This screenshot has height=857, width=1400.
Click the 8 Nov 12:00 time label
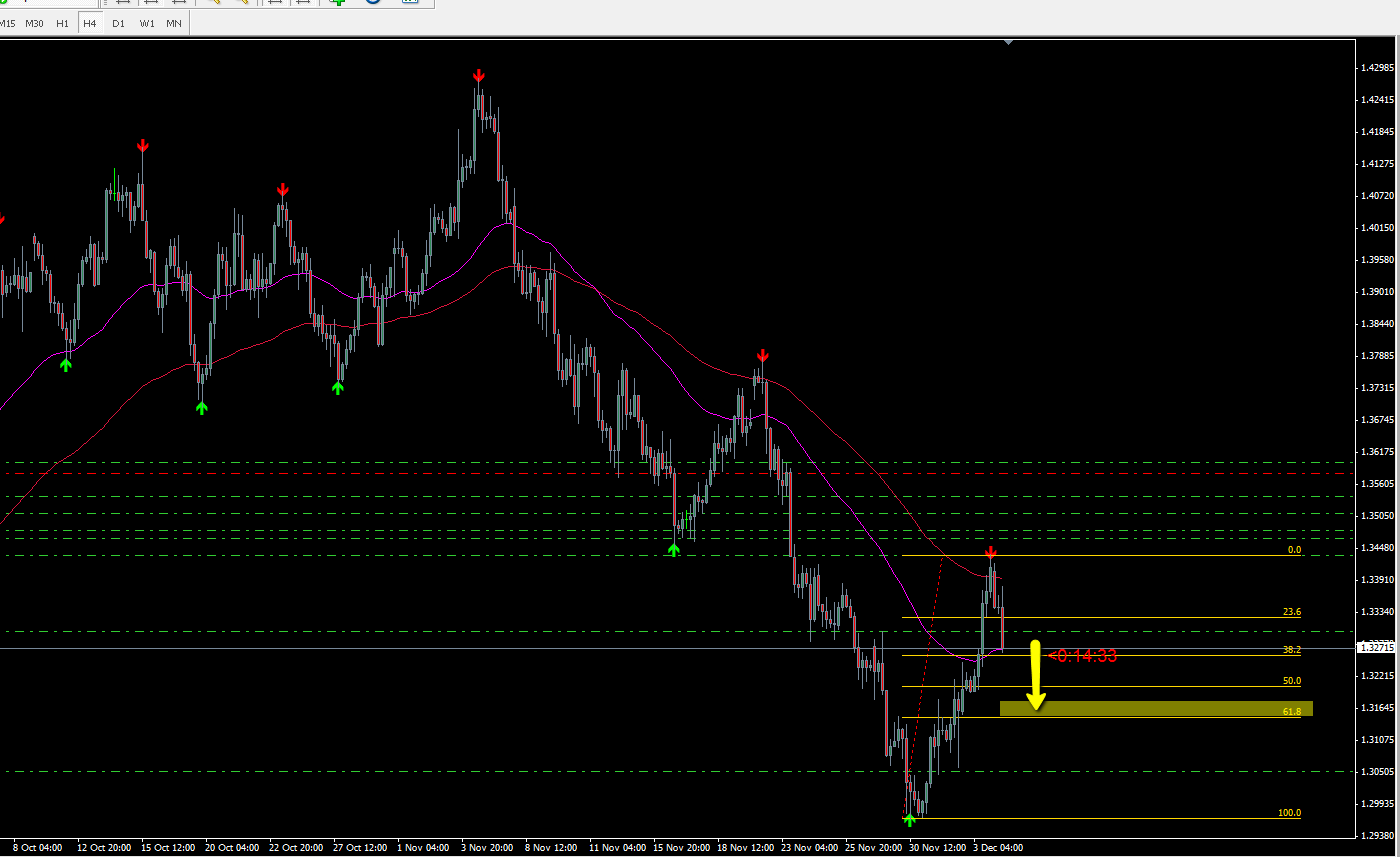pos(552,848)
